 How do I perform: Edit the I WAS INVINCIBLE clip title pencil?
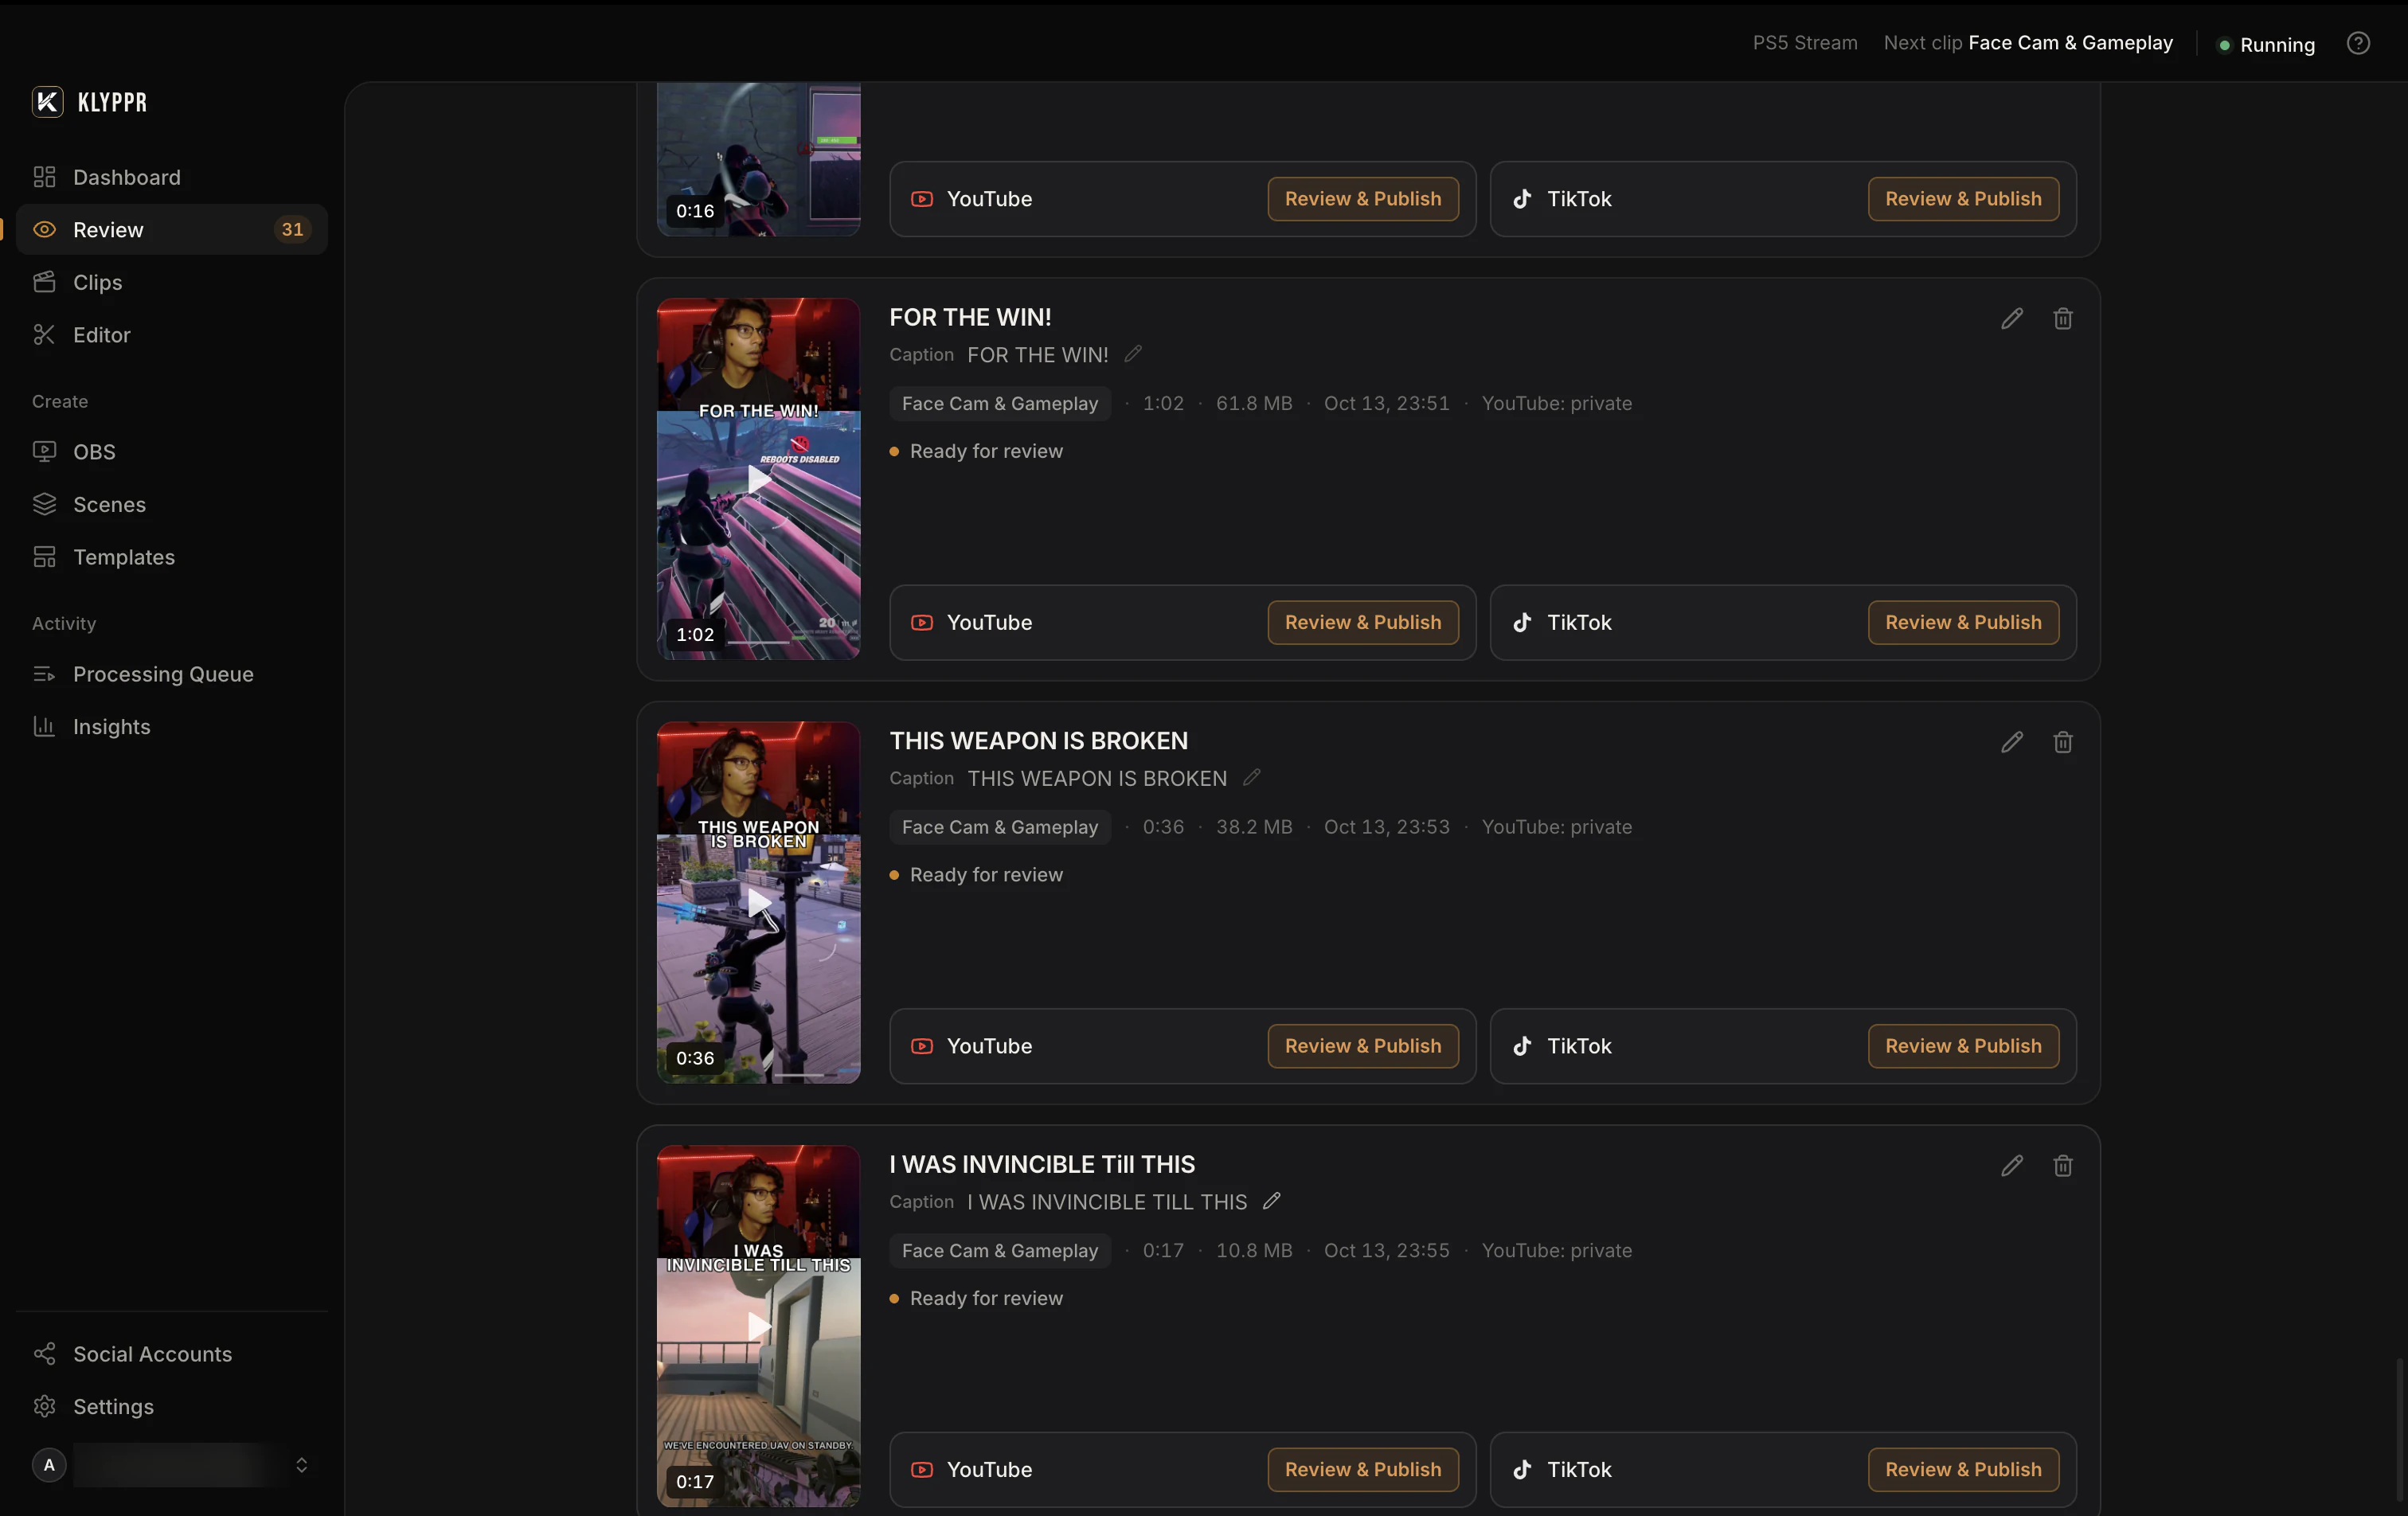[2012, 1165]
